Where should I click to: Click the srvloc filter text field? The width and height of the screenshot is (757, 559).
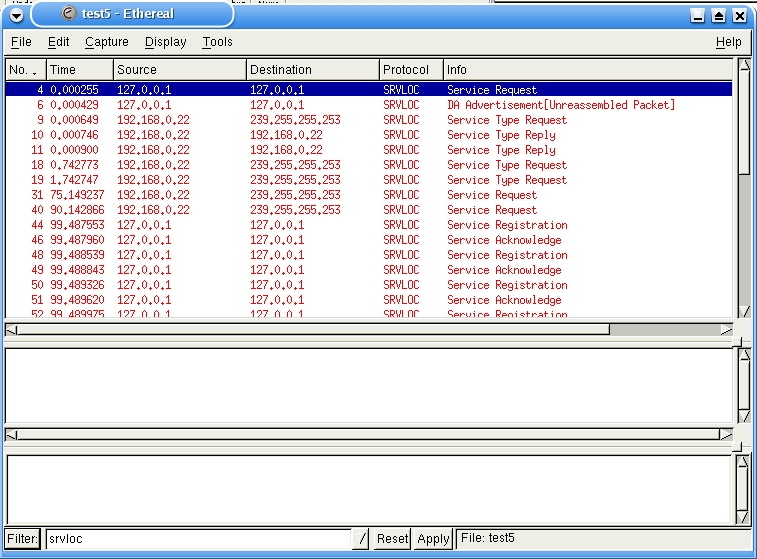(198, 539)
